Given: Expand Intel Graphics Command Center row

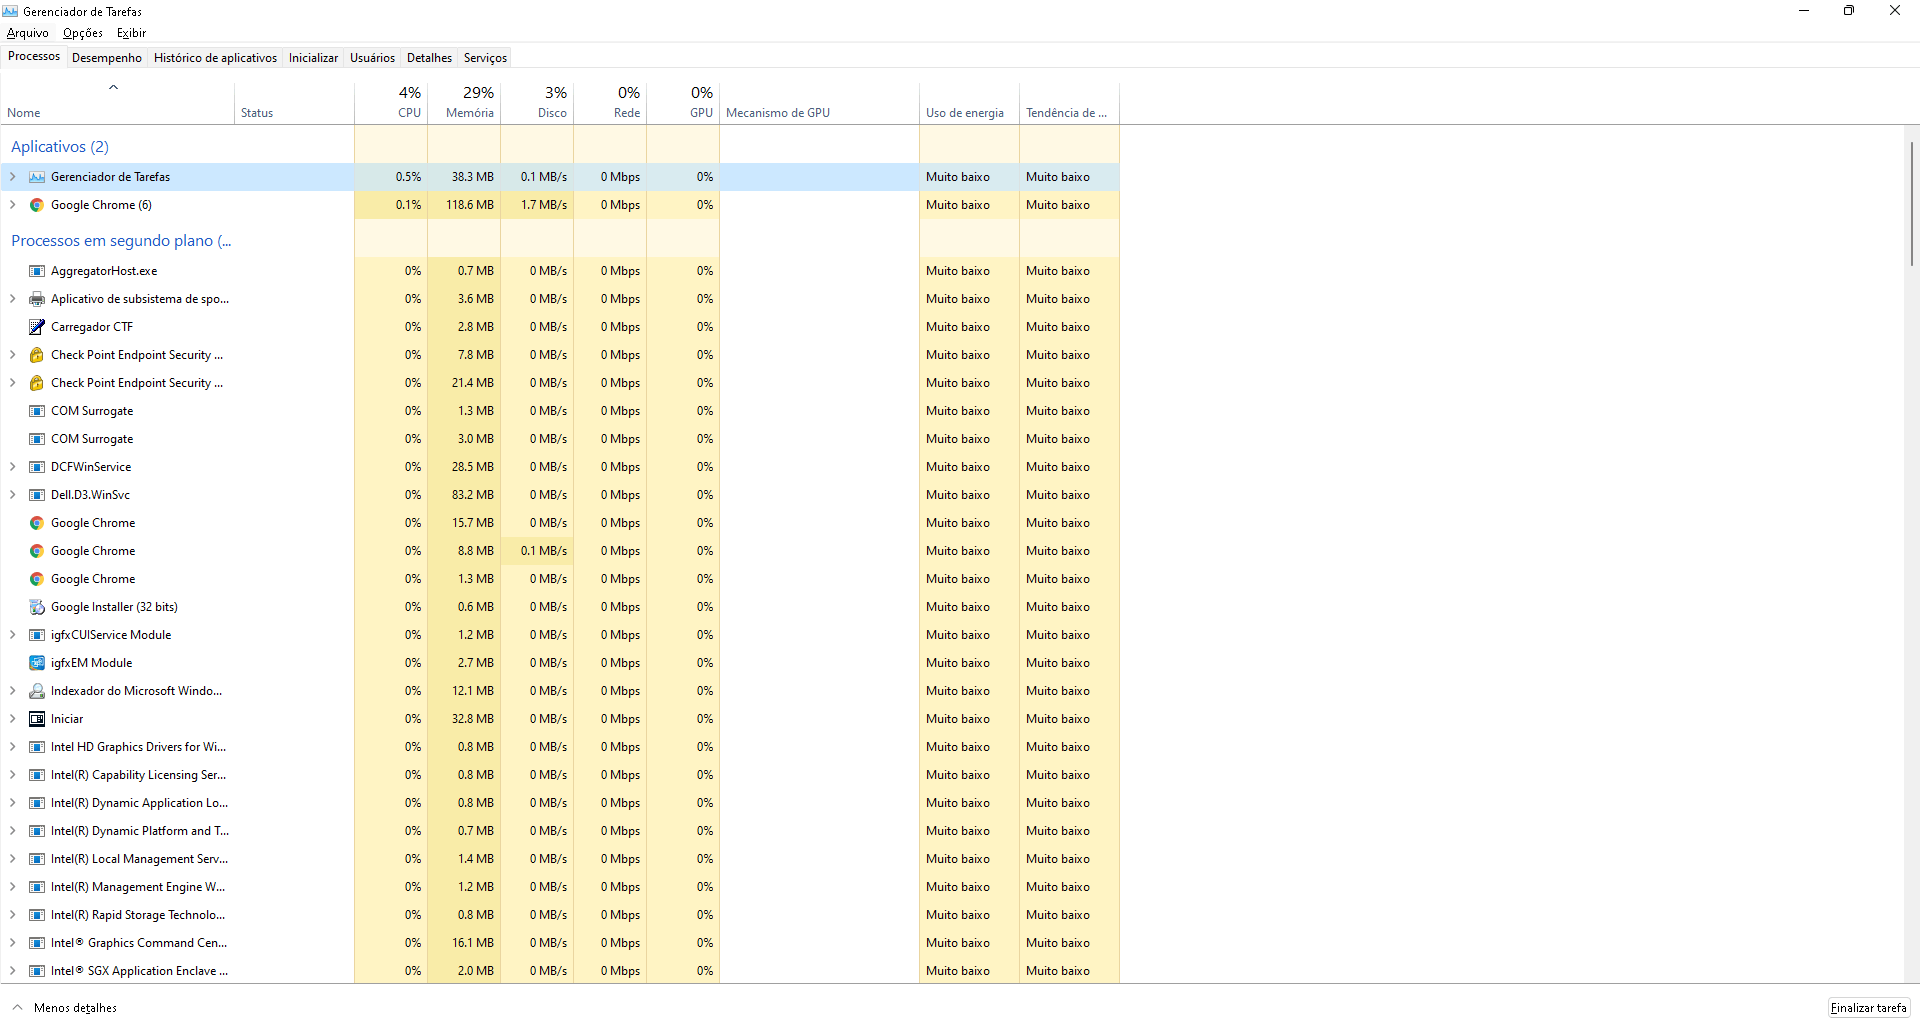Looking at the screenshot, I should 12,943.
